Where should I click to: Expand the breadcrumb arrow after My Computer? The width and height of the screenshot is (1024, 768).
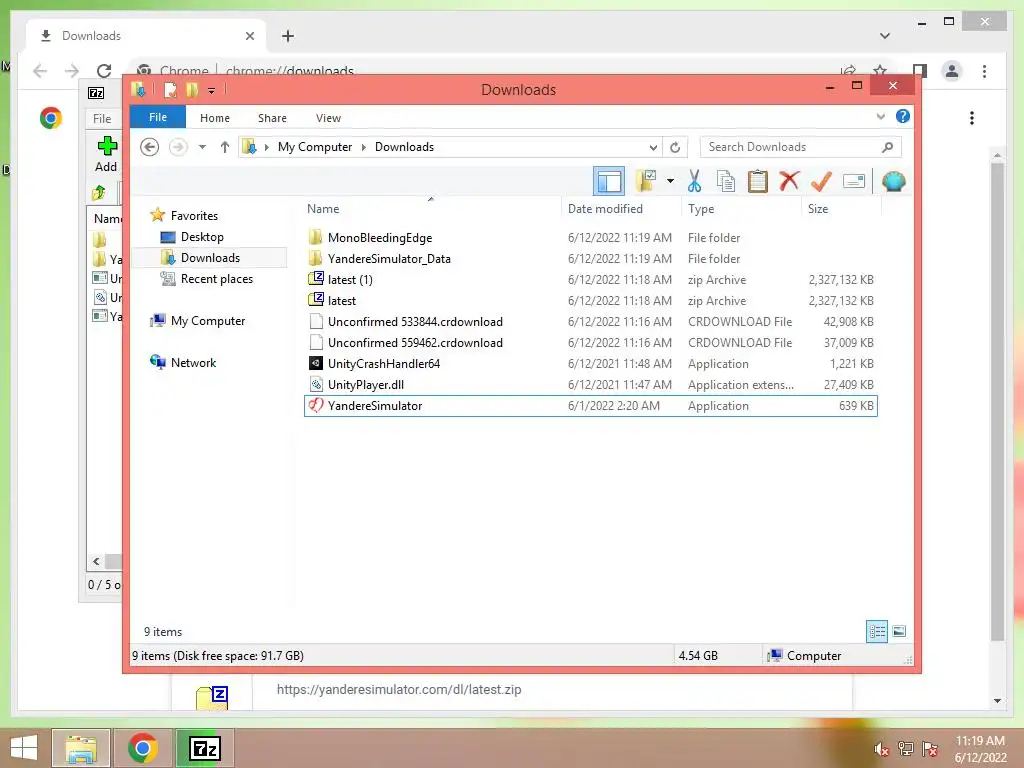[364, 147]
